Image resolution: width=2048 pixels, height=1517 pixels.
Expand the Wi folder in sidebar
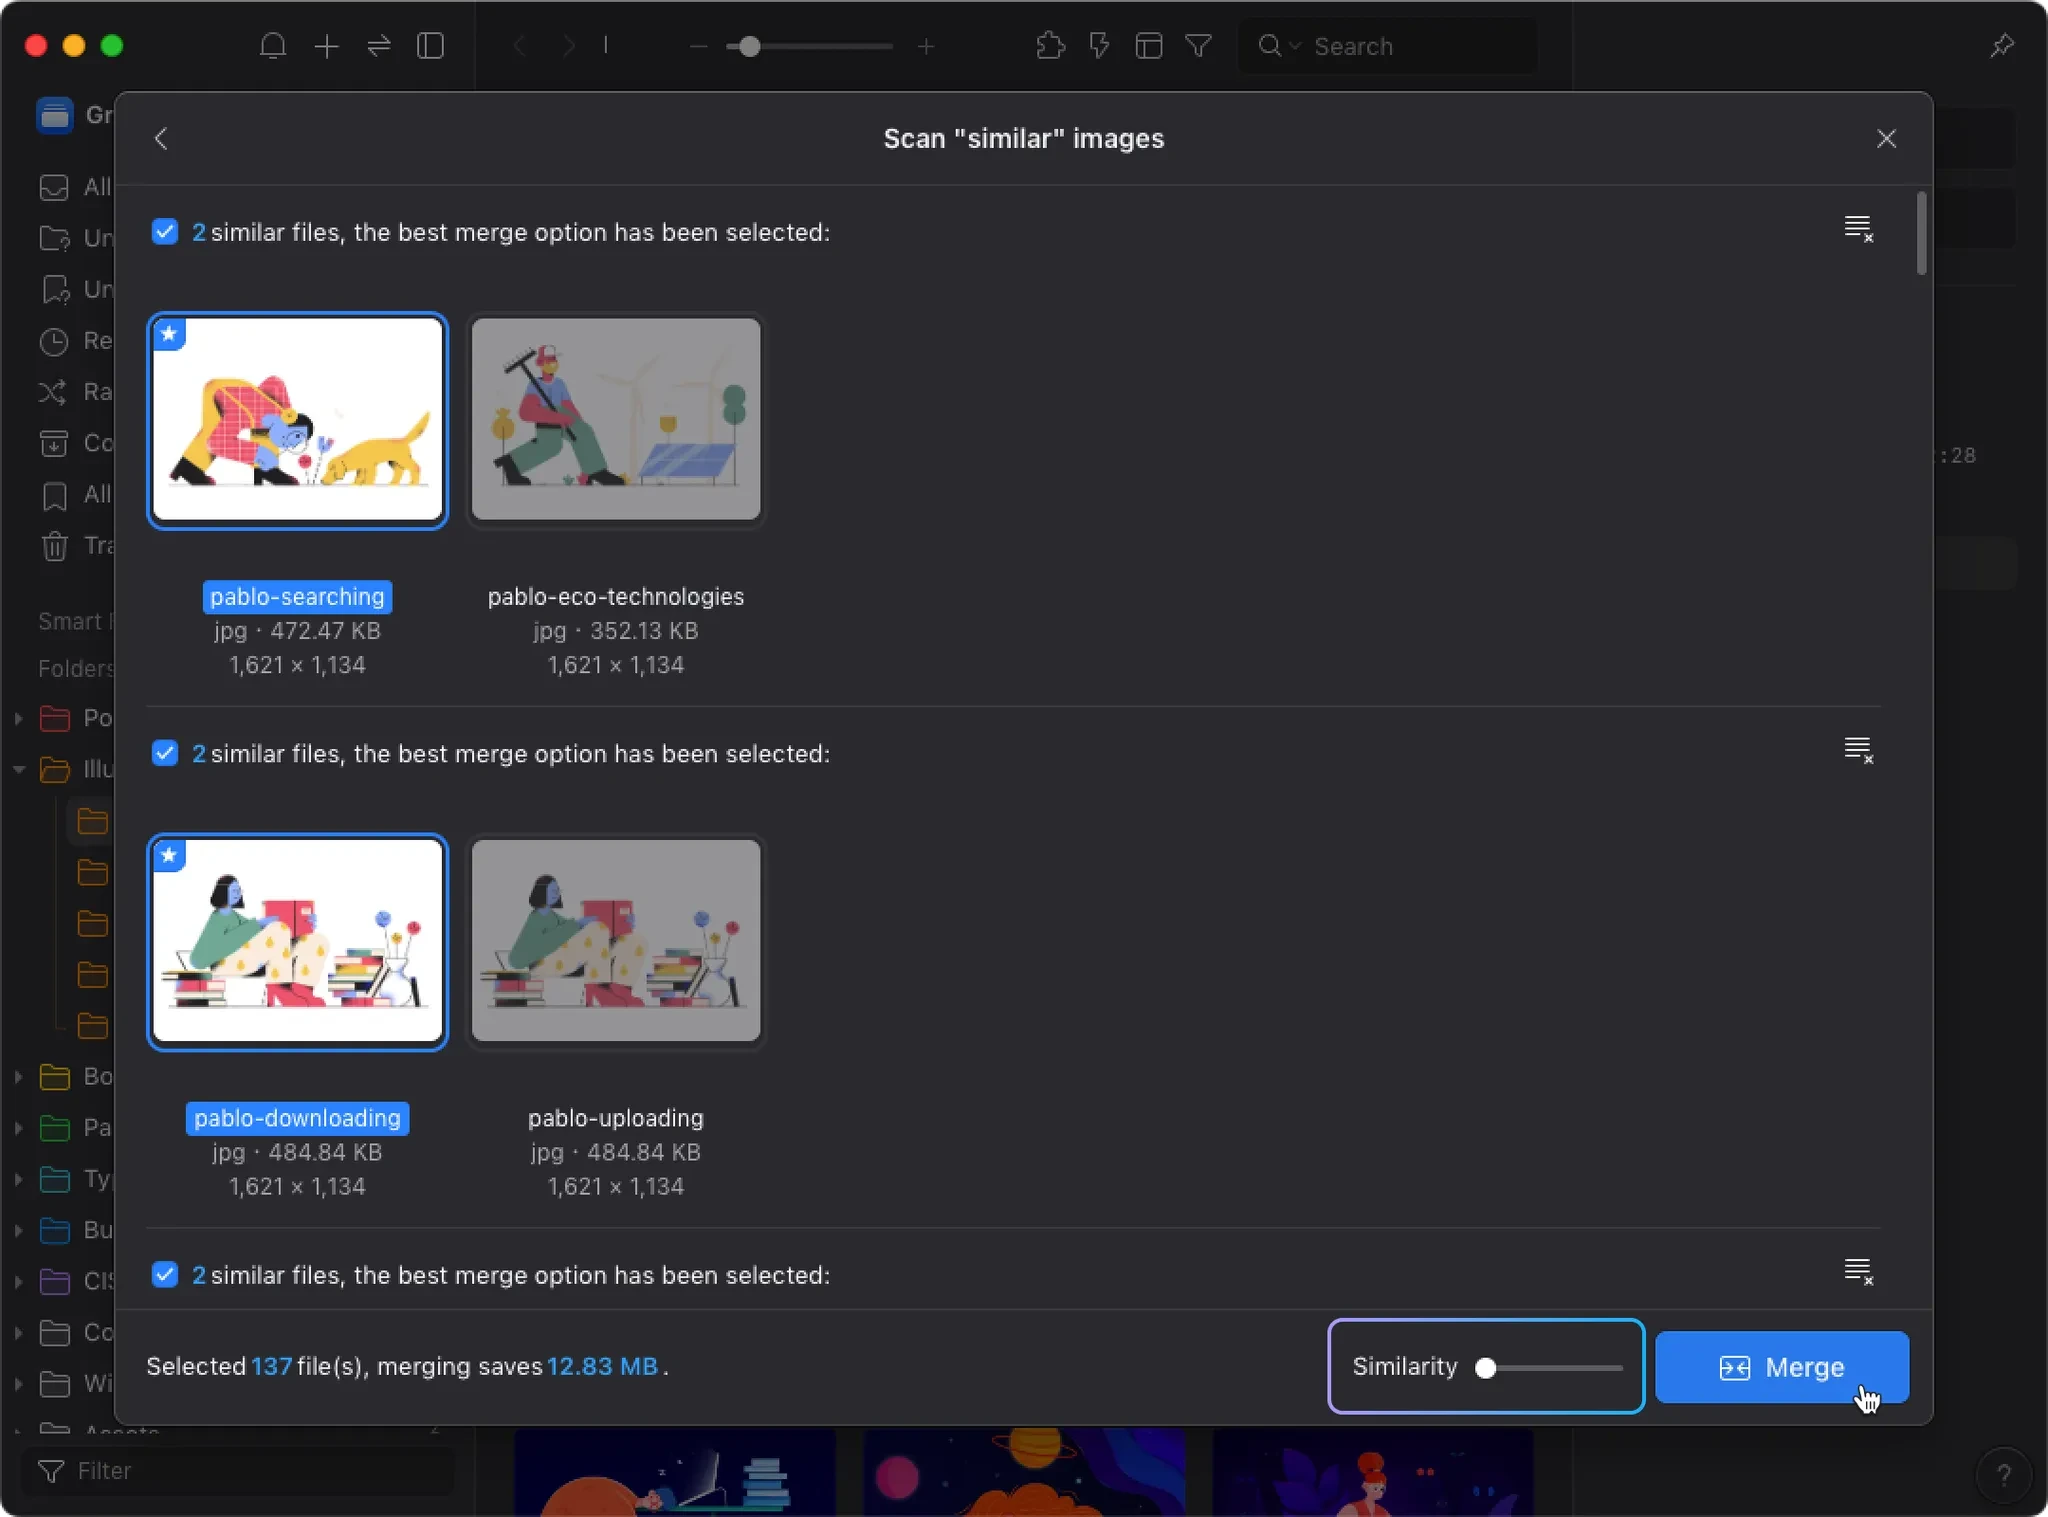tap(18, 1384)
